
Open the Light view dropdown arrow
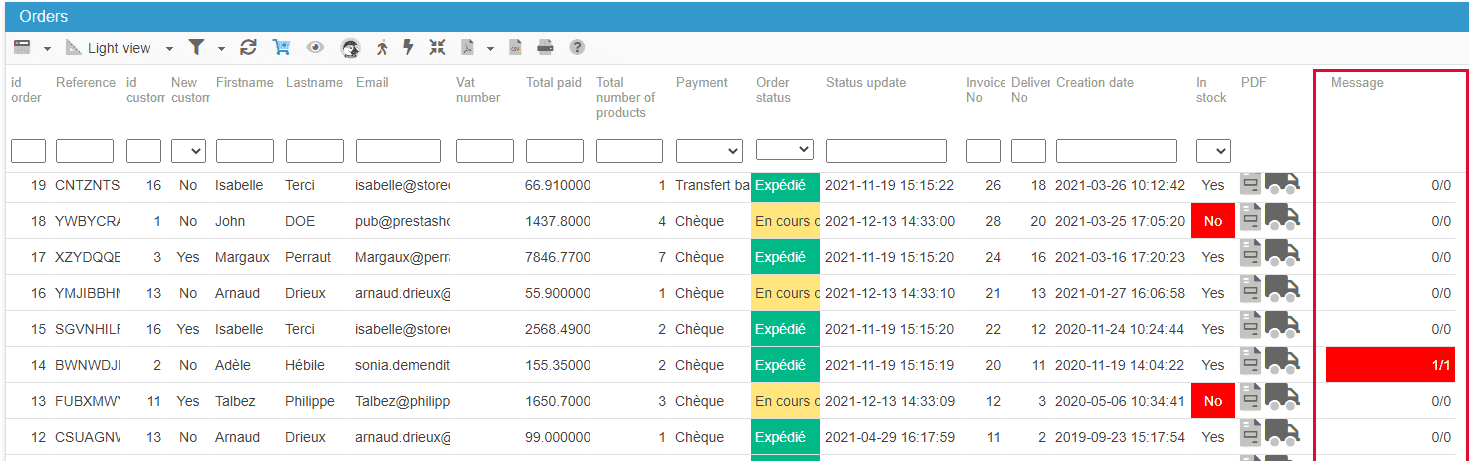pyautogui.click(x=169, y=49)
